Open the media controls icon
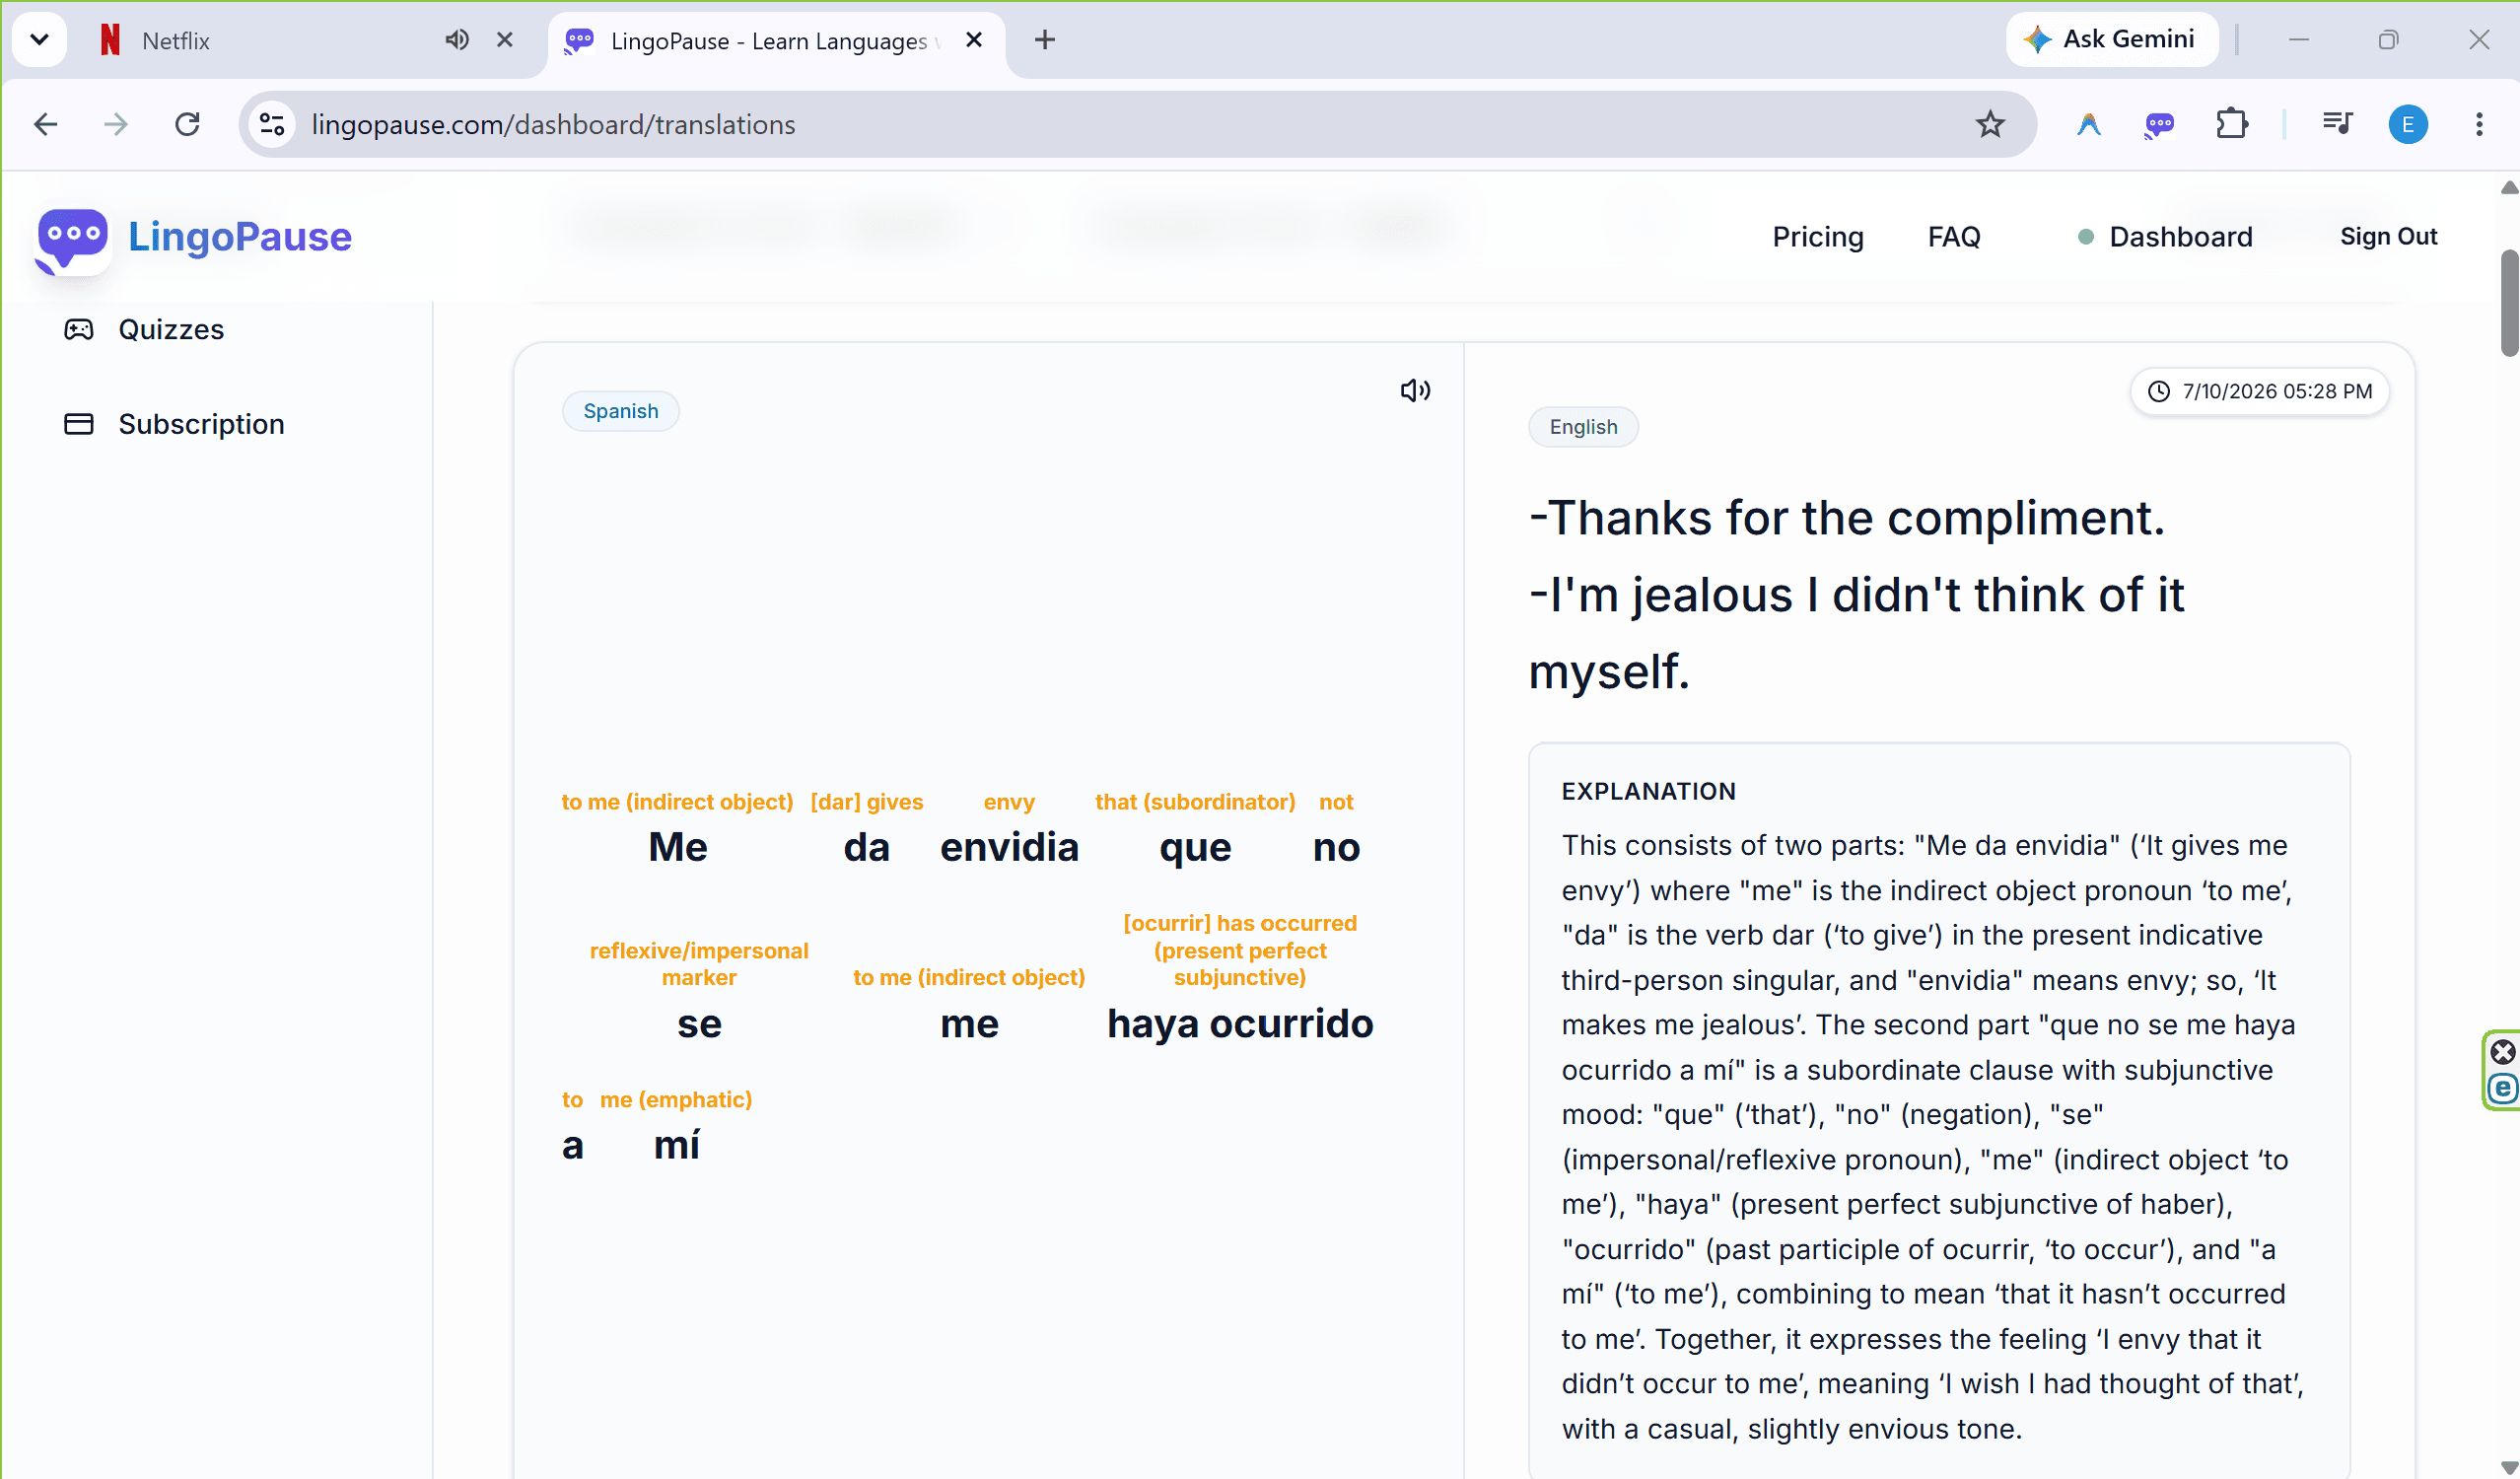 pyautogui.click(x=2337, y=124)
